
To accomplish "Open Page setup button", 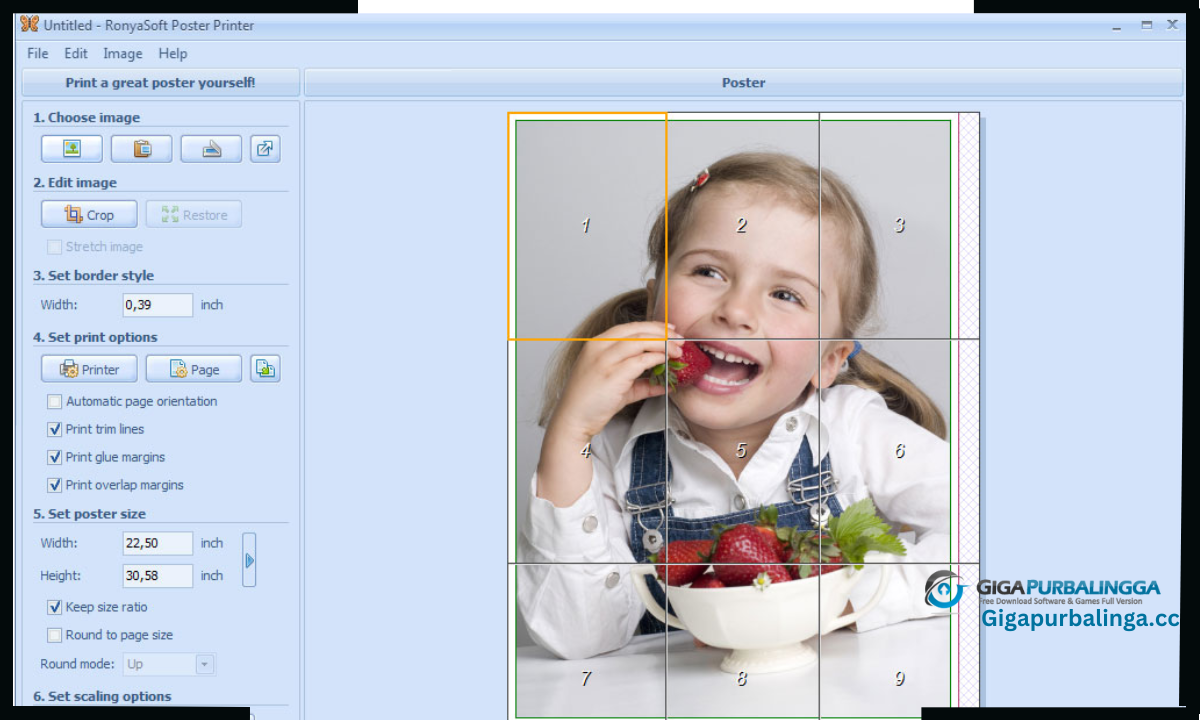I will pos(194,369).
